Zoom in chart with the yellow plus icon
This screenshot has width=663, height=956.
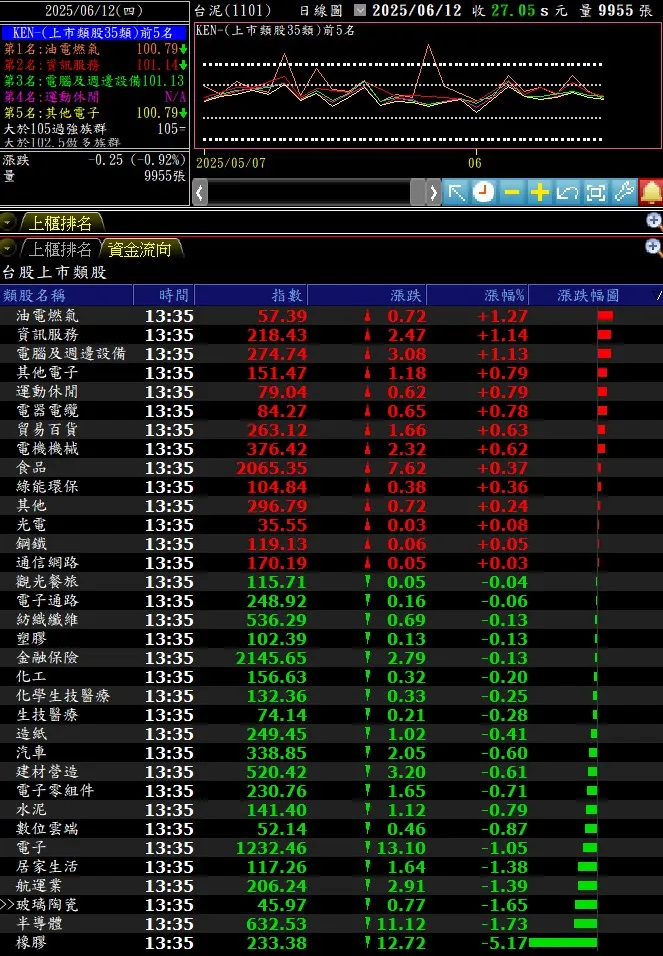pos(540,193)
